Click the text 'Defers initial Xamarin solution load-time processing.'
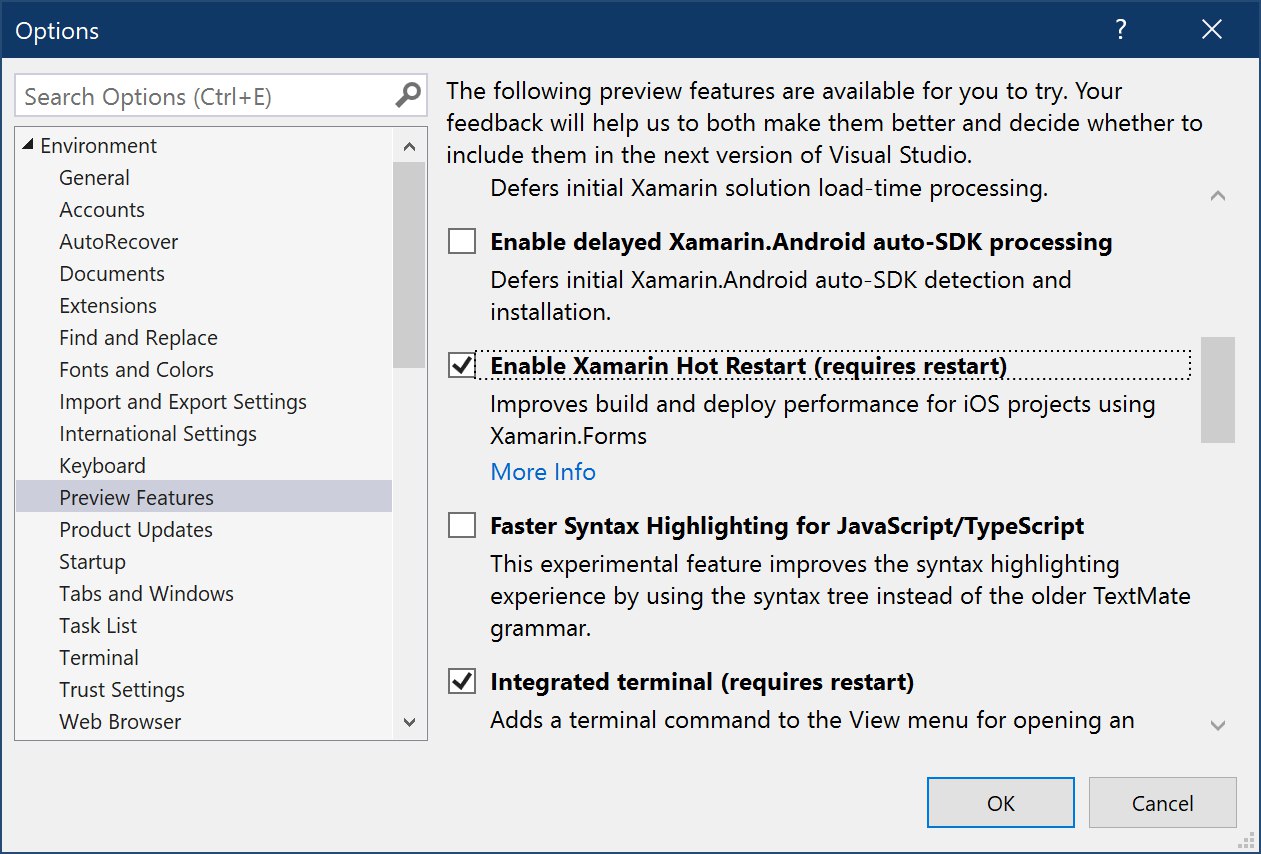The width and height of the screenshot is (1261, 854). [769, 188]
